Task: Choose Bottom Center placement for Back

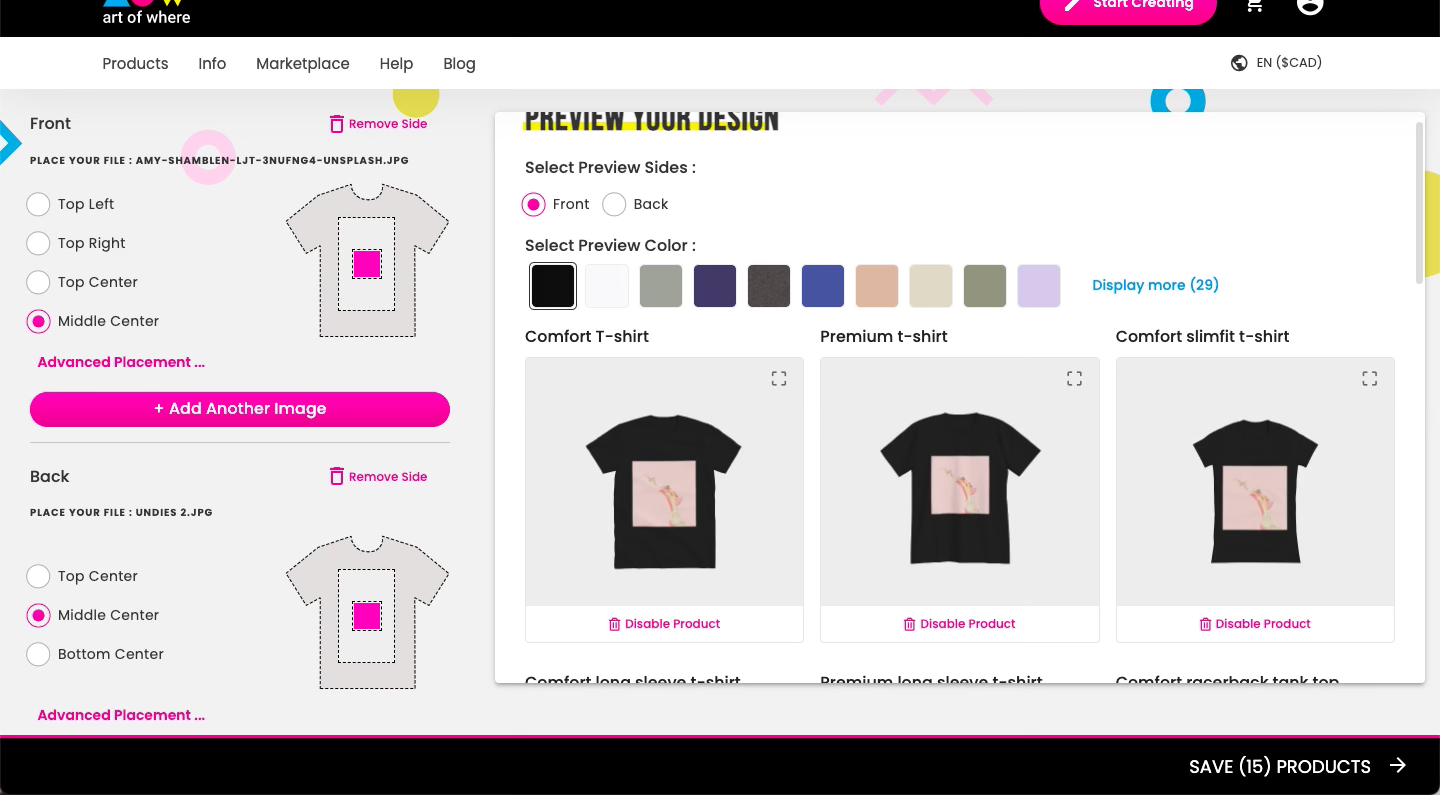Action: (38, 654)
